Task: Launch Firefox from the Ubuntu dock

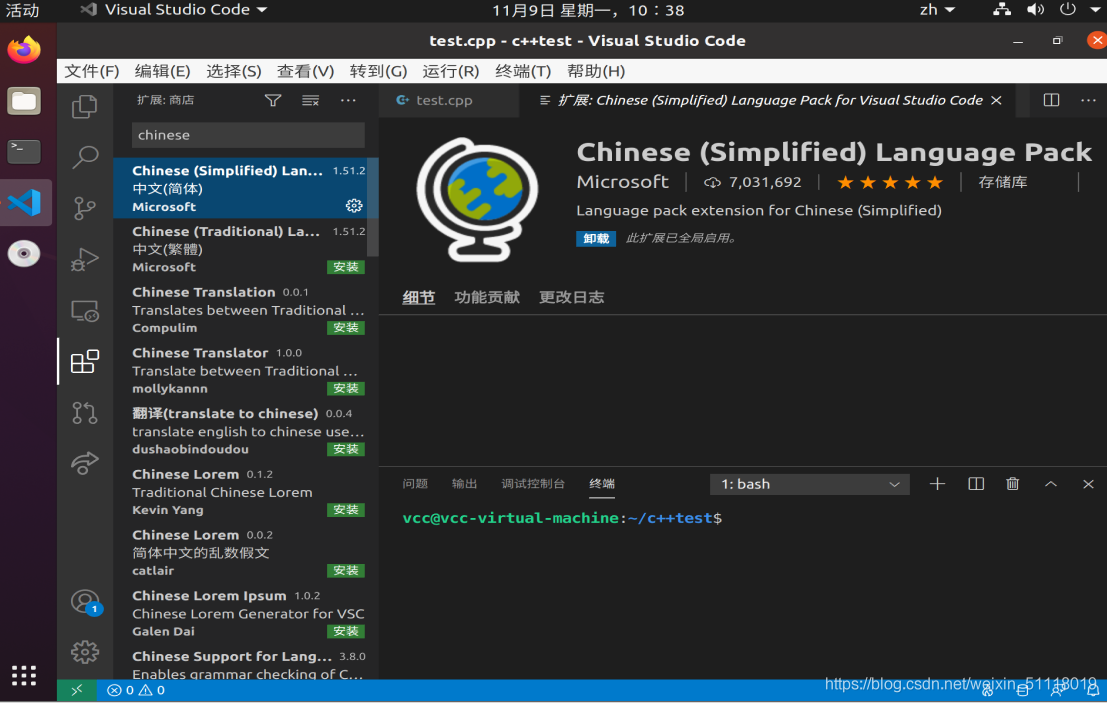Action: 24,49
